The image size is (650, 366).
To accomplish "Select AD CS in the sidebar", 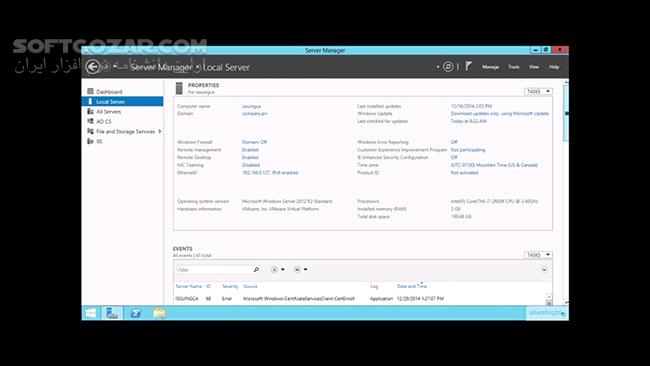I will (x=104, y=121).
